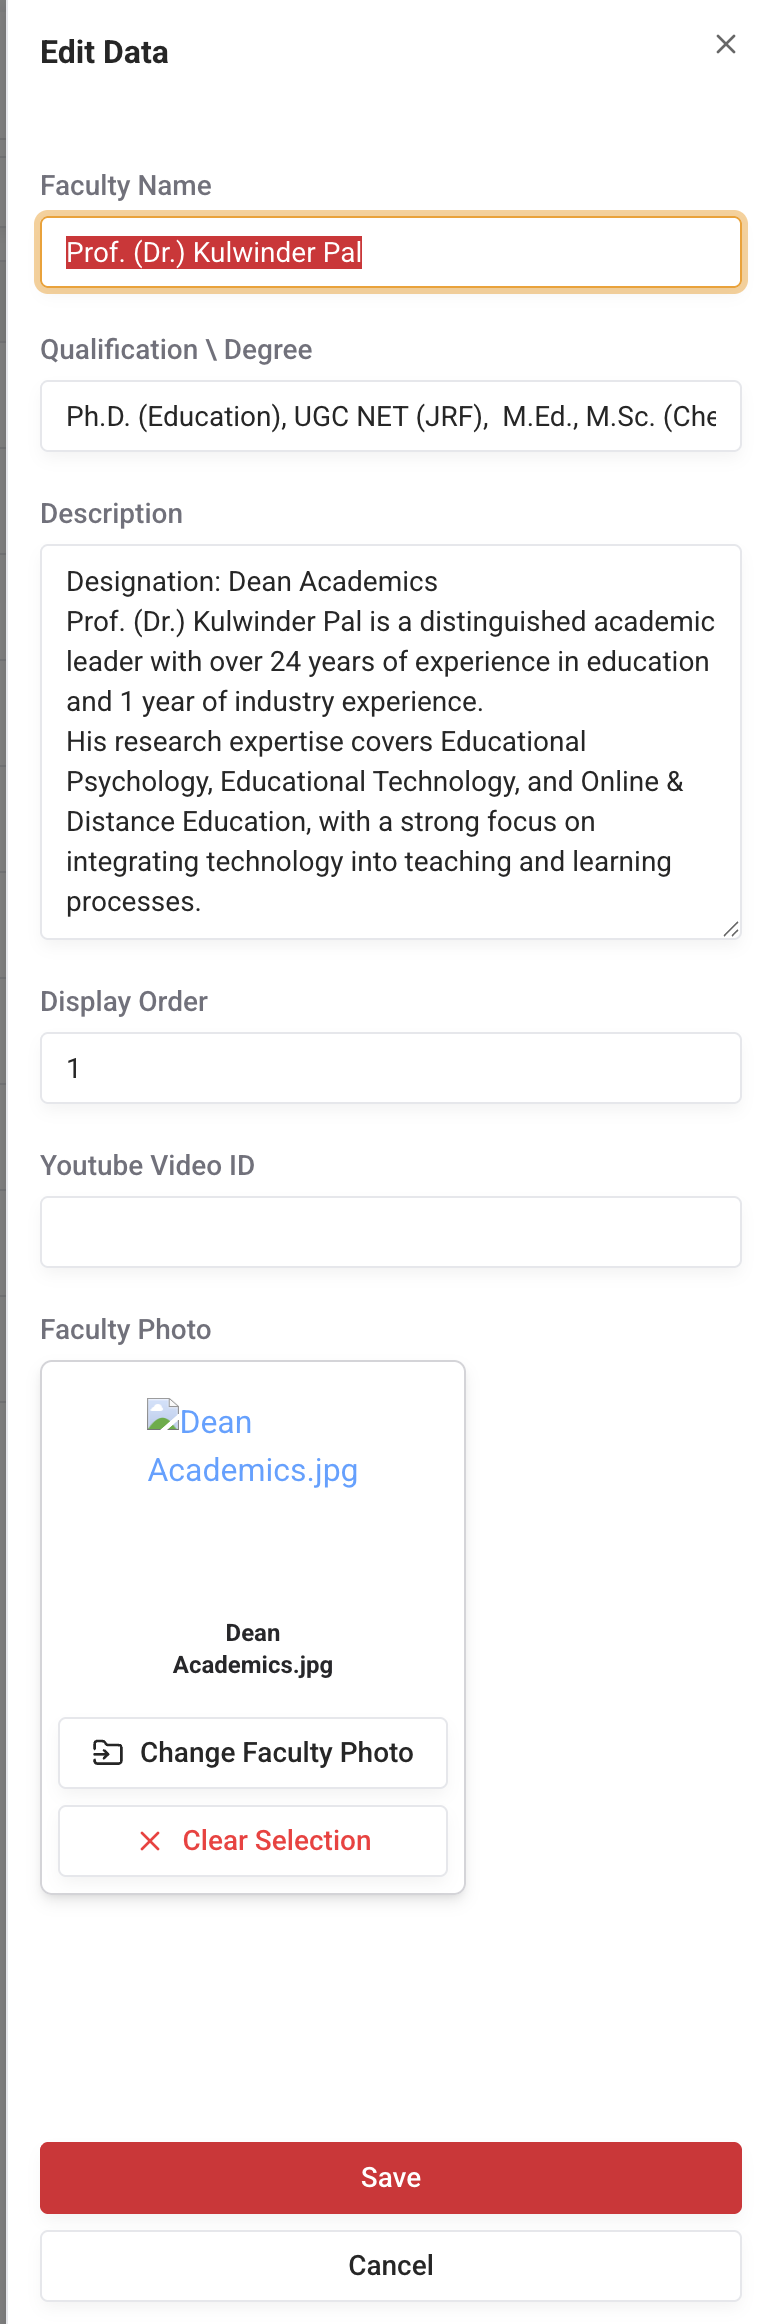
Task: Focus the Qualification \ Degree input
Action: 390,416
